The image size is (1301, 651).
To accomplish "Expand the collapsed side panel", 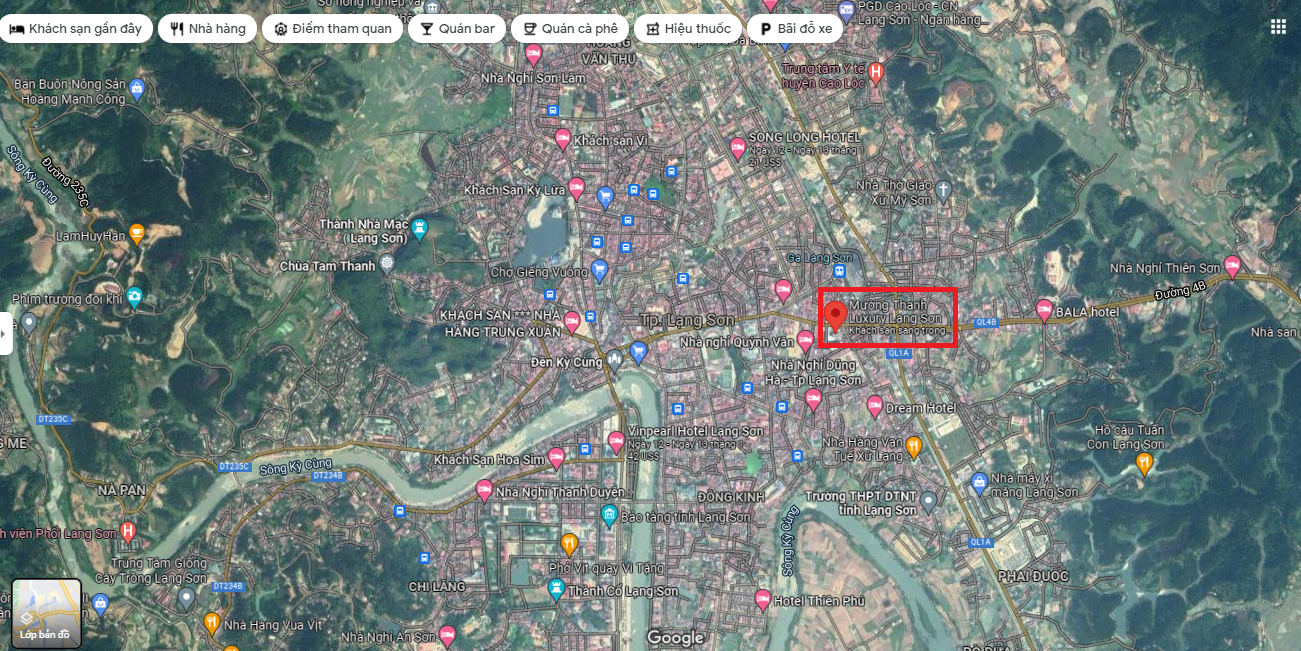I will pos(6,333).
